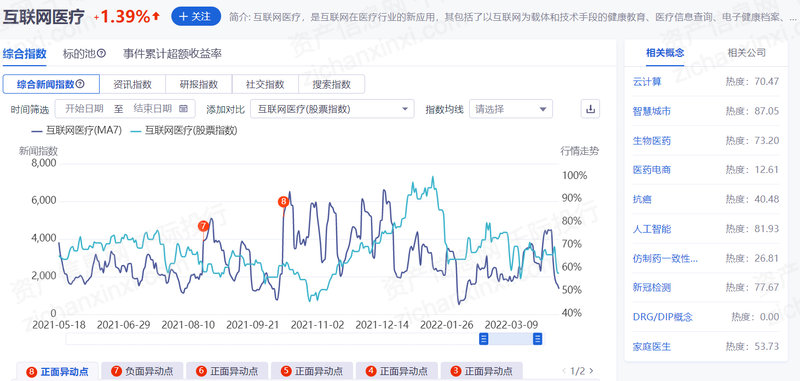Click event marker 8 on chart
The height and width of the screenshot is (381, 800).
pos(283,201)
